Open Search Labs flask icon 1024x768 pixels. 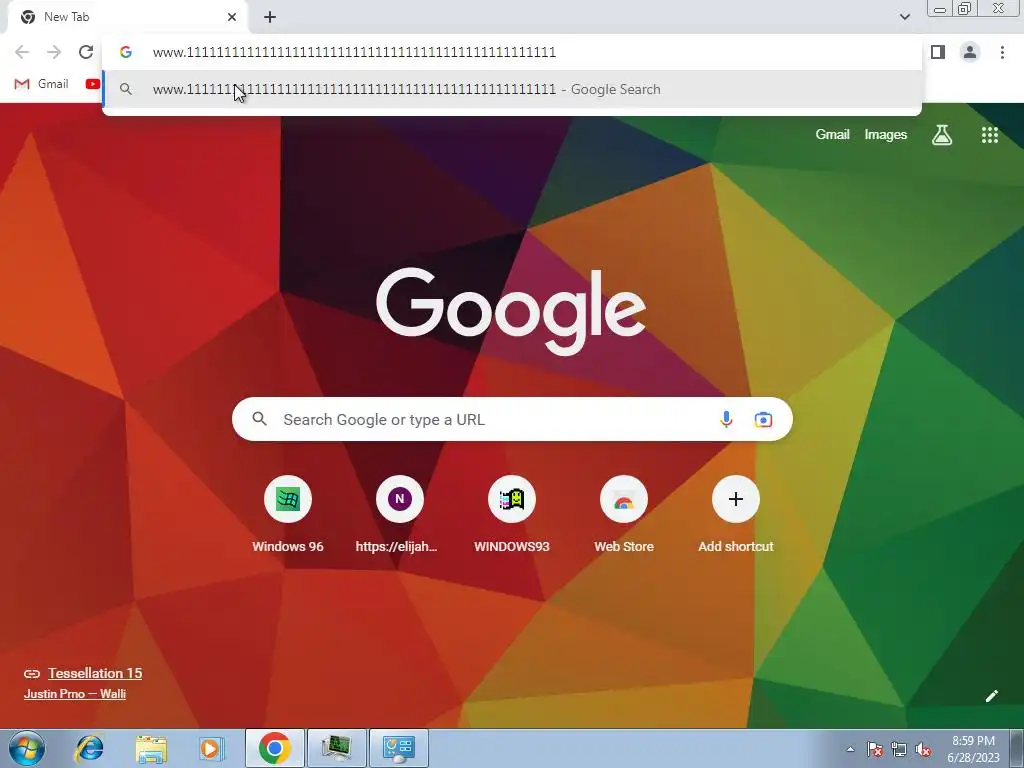click(x=942, y=135)
